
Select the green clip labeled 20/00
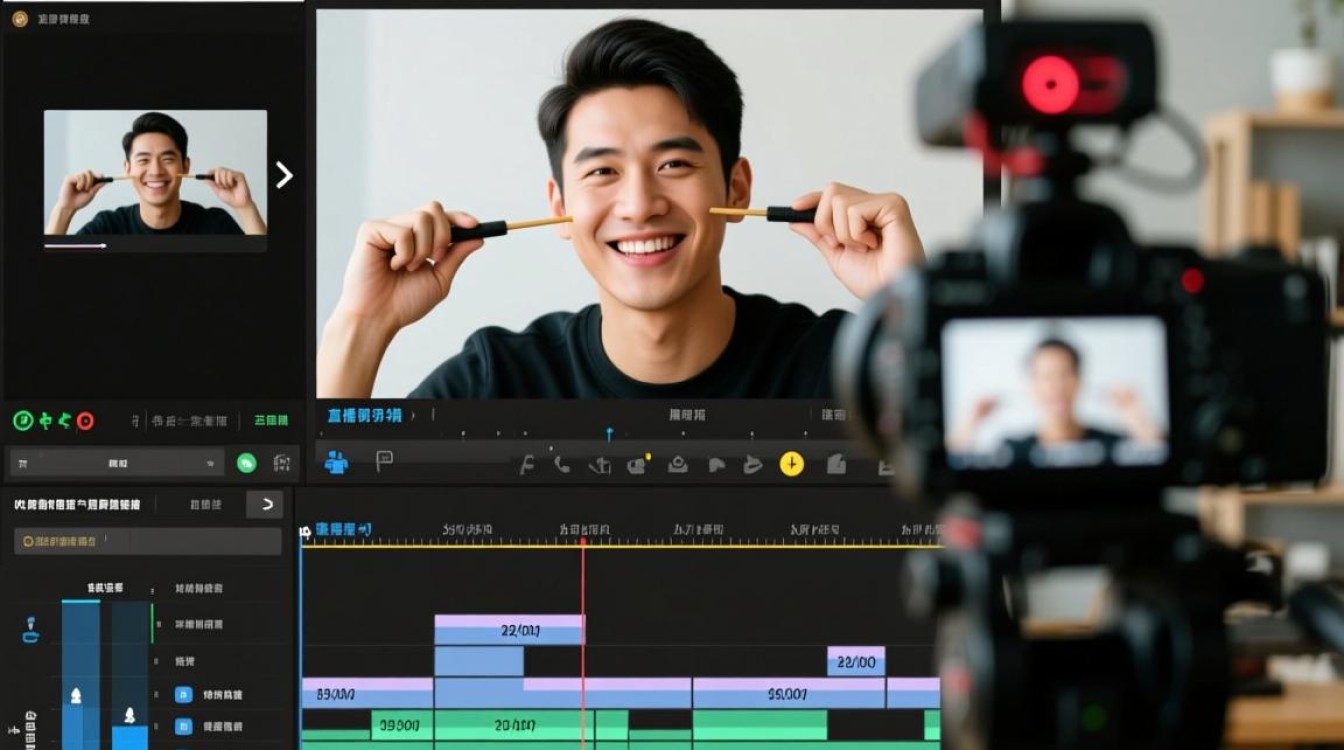514,725
